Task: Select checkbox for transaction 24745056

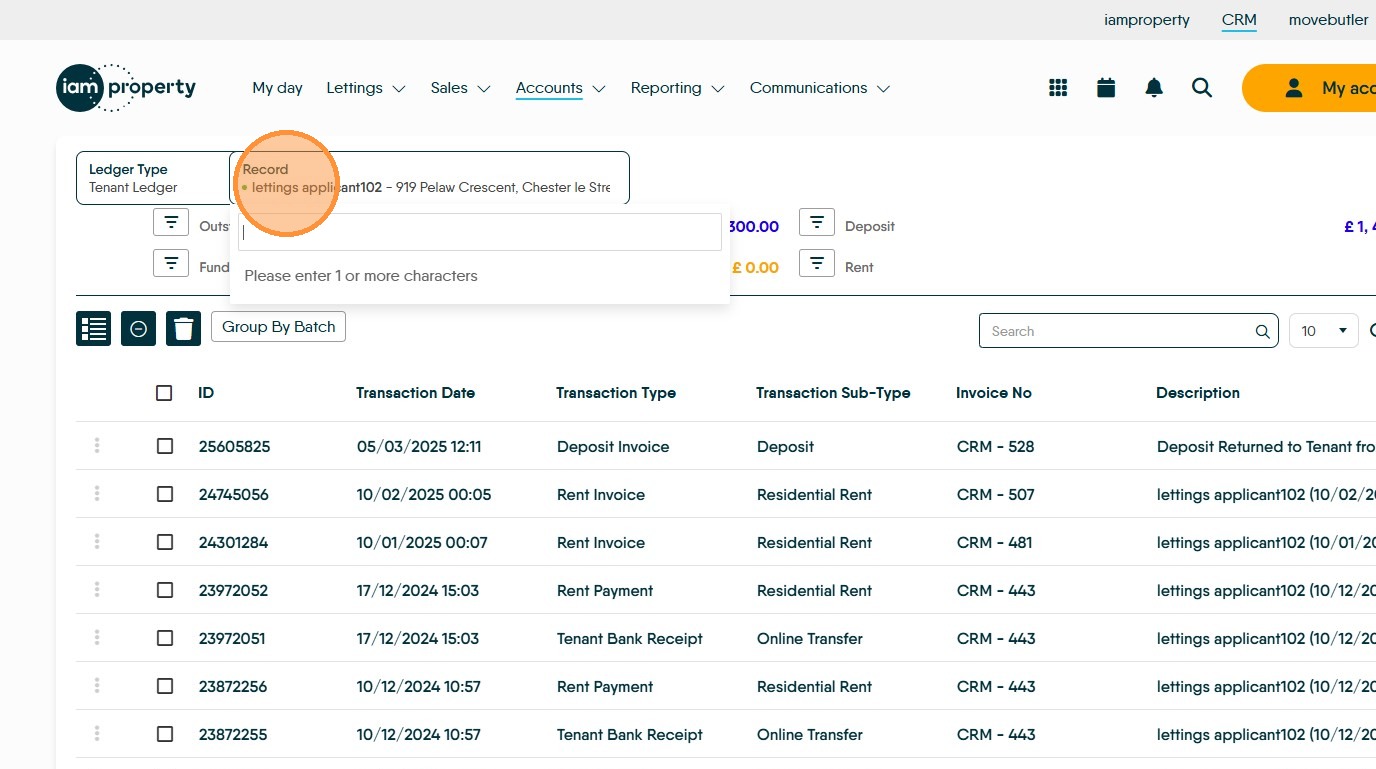Action: pos(165,494)
